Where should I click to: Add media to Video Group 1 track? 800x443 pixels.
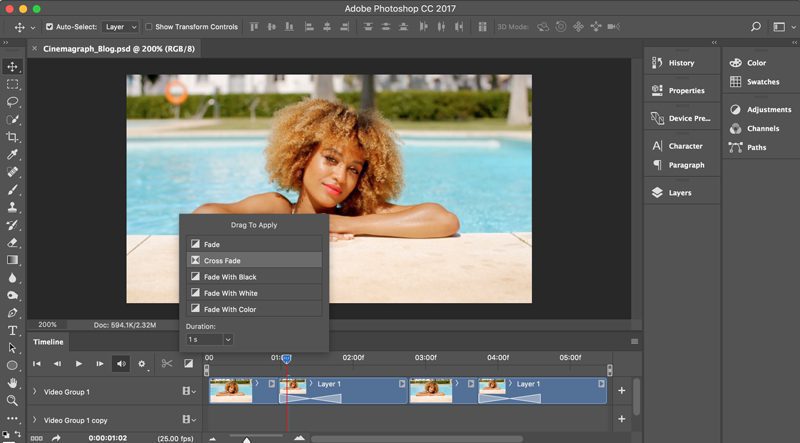(x=621, y=390)
